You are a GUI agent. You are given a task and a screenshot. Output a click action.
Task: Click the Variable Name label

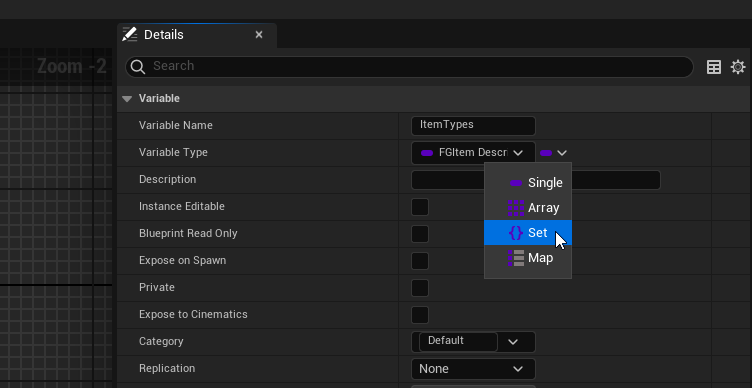click(x=176, y=125)
